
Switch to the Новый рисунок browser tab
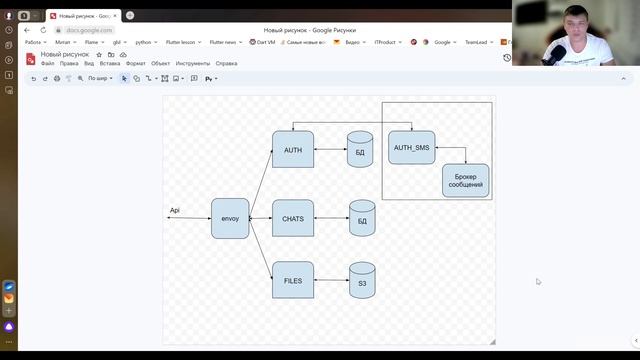point(84,16)
